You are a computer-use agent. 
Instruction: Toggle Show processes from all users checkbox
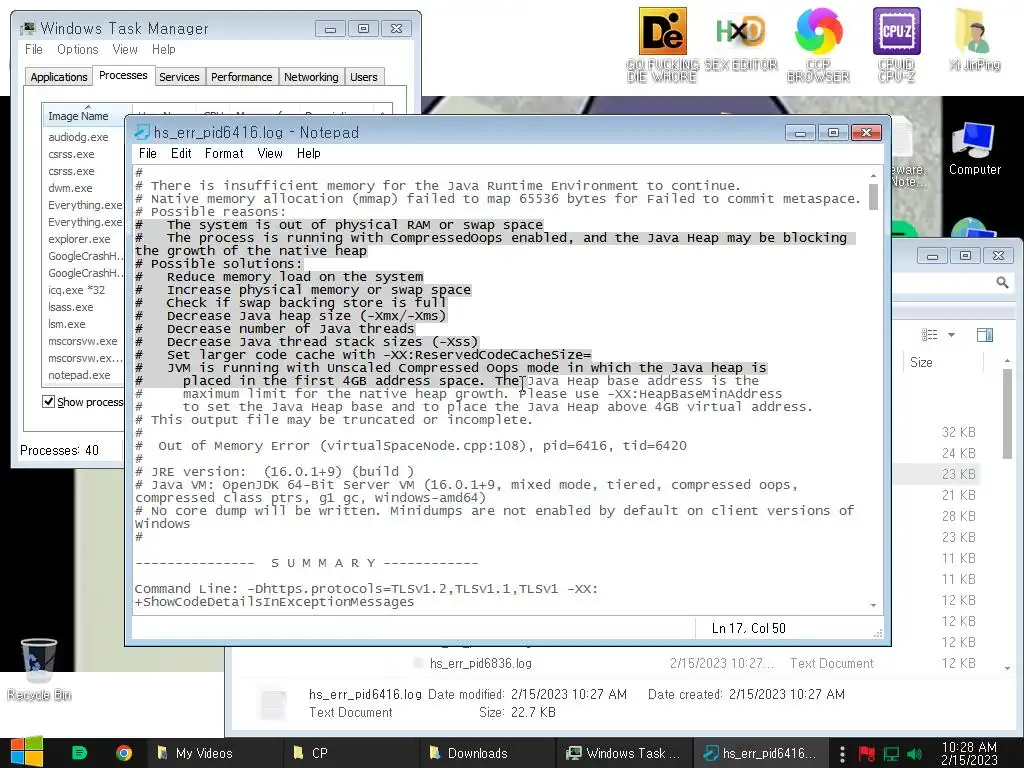click(x=48, y=401)
